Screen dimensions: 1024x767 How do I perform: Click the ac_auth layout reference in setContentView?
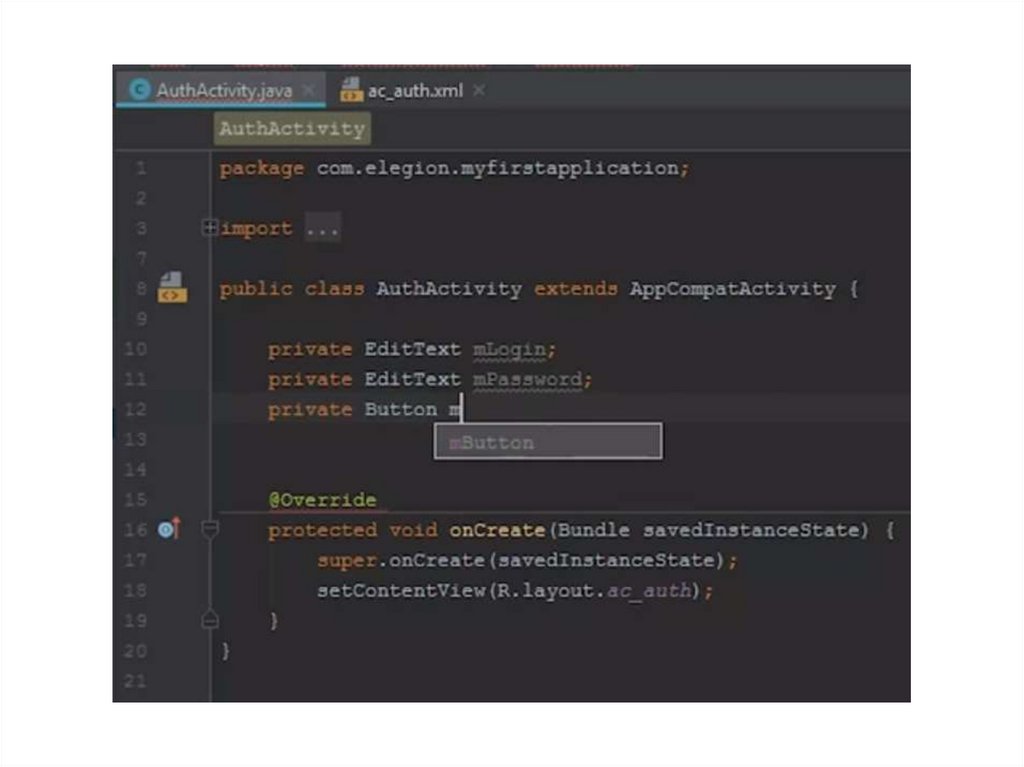tap(650, 590)
